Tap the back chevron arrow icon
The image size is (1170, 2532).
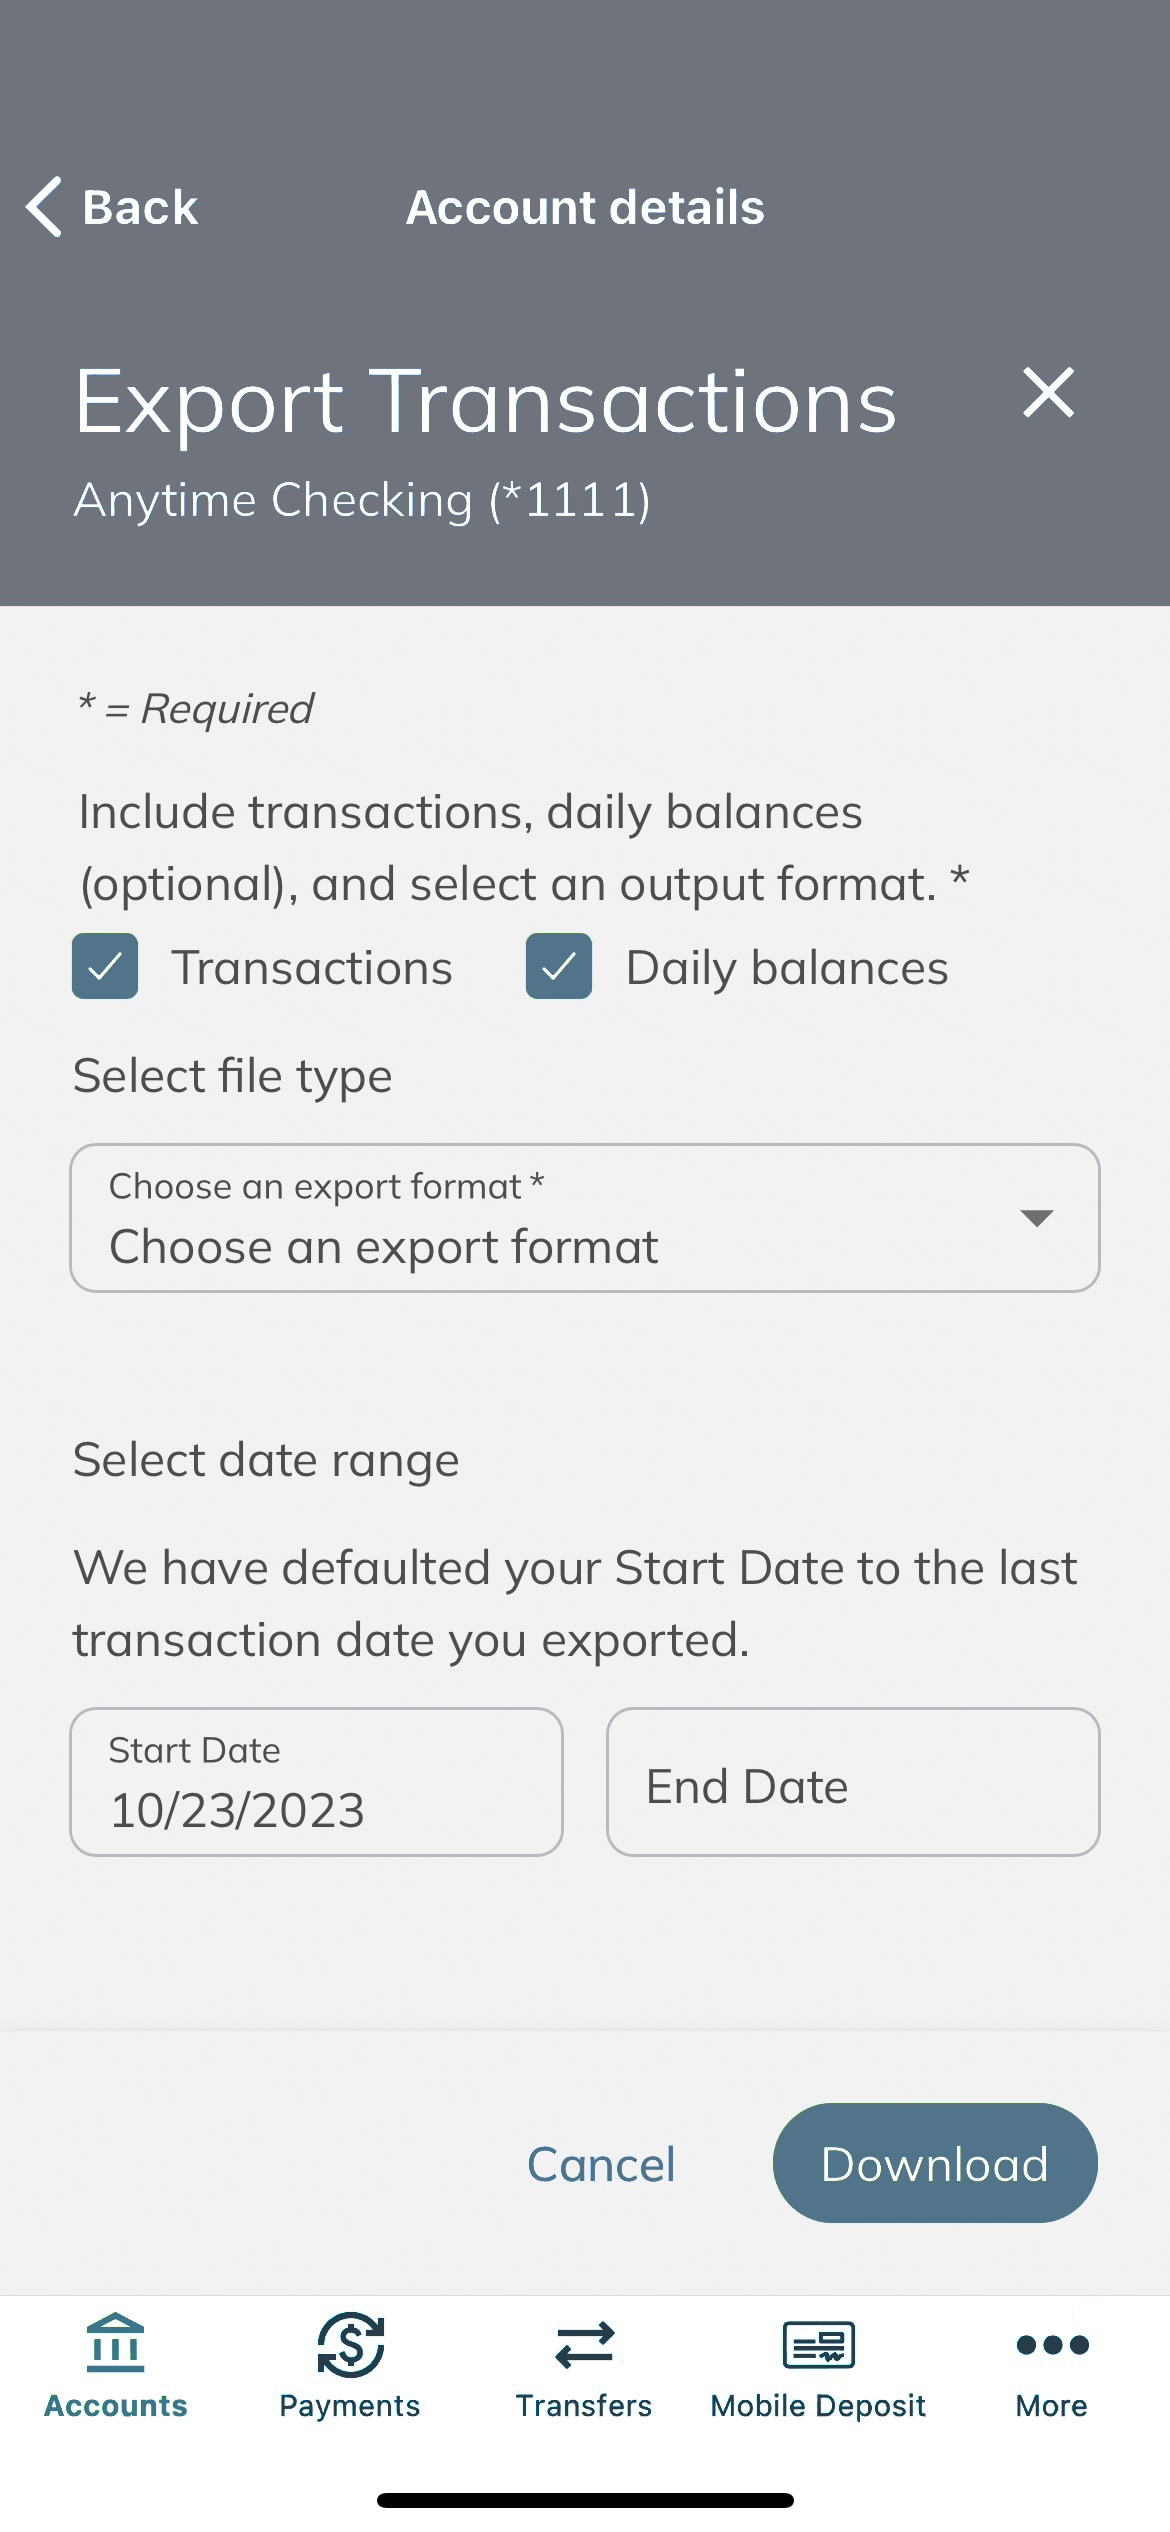tap(44, 207)
